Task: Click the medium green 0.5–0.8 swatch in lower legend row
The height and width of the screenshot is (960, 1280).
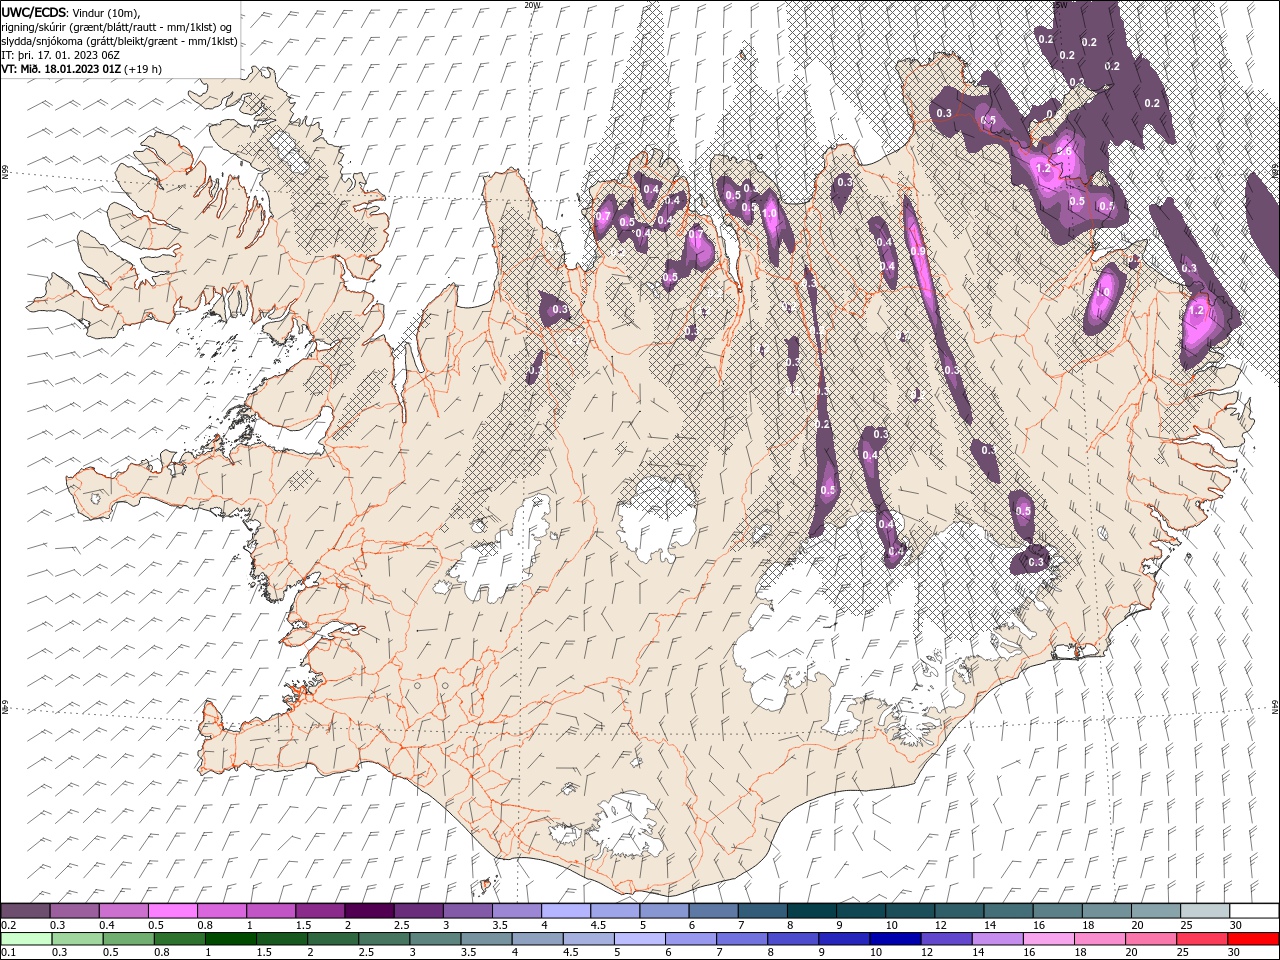Action: [x=129, y=939]
